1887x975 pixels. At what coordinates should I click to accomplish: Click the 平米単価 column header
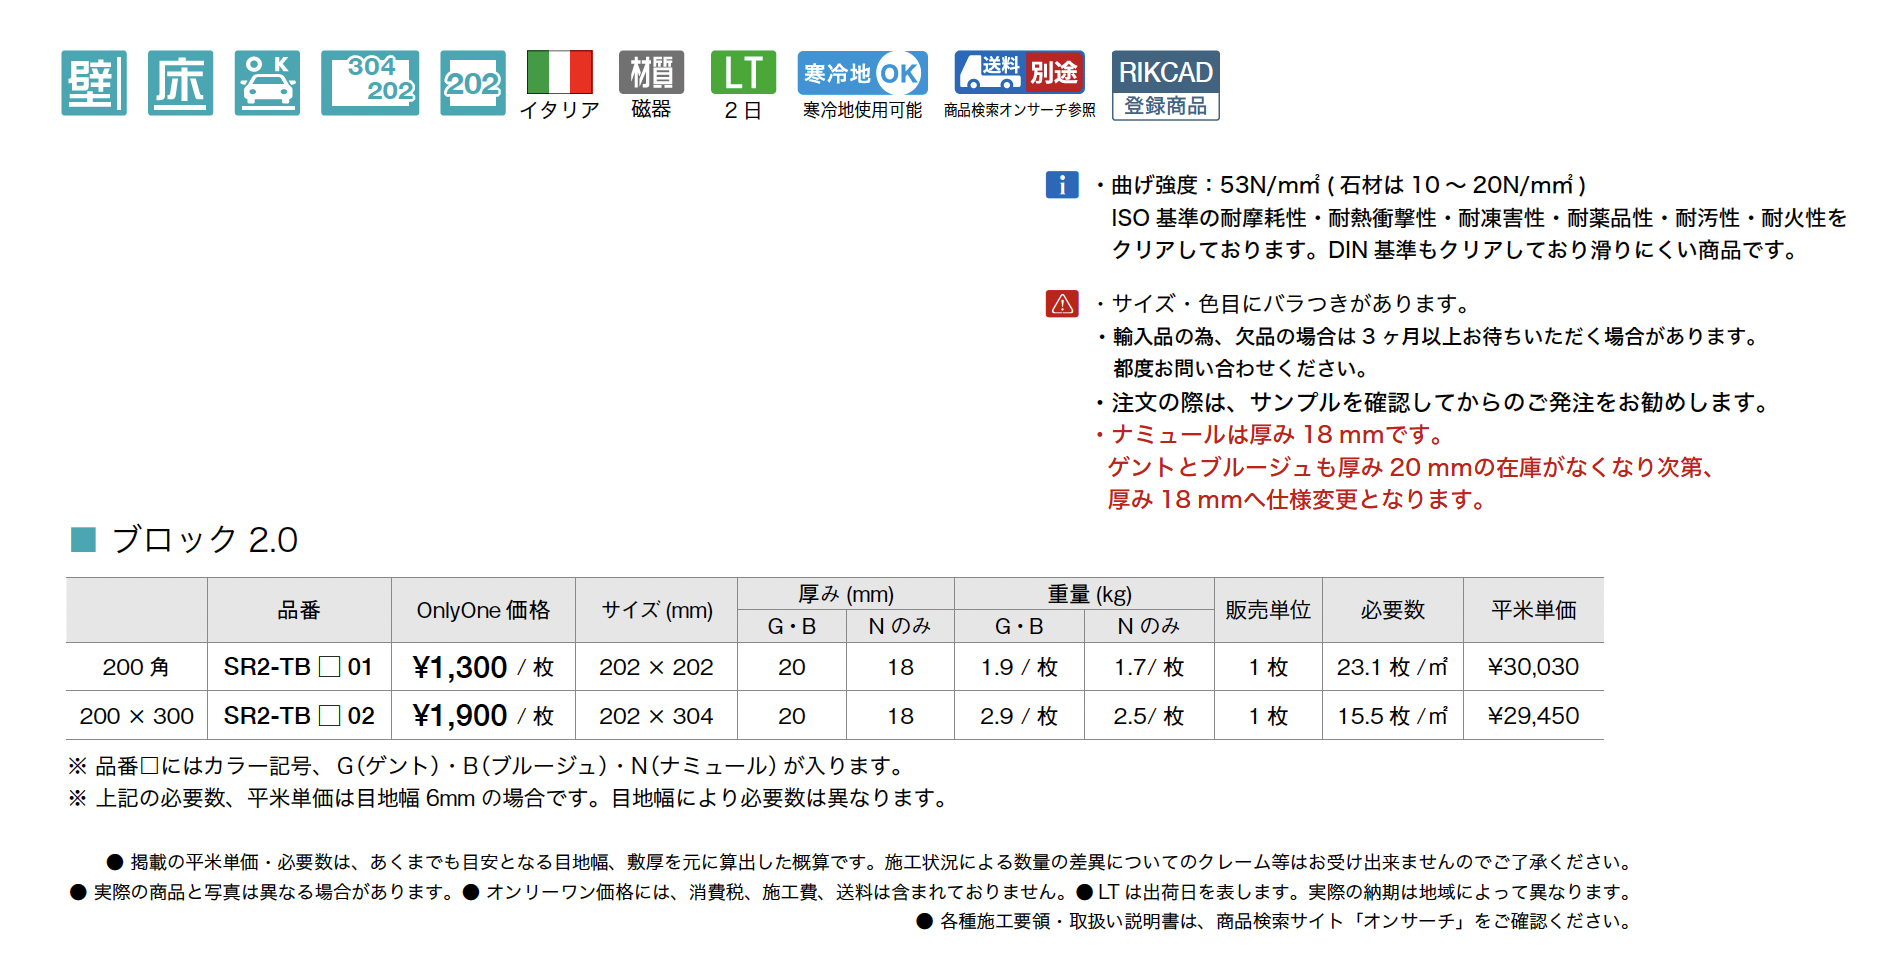pos(1533,610)
